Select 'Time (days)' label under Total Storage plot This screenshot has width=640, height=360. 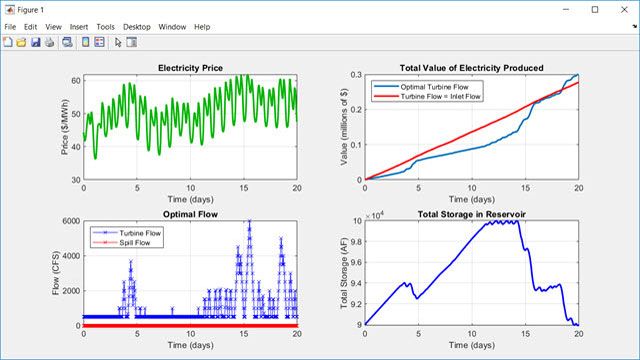[471, 345]
